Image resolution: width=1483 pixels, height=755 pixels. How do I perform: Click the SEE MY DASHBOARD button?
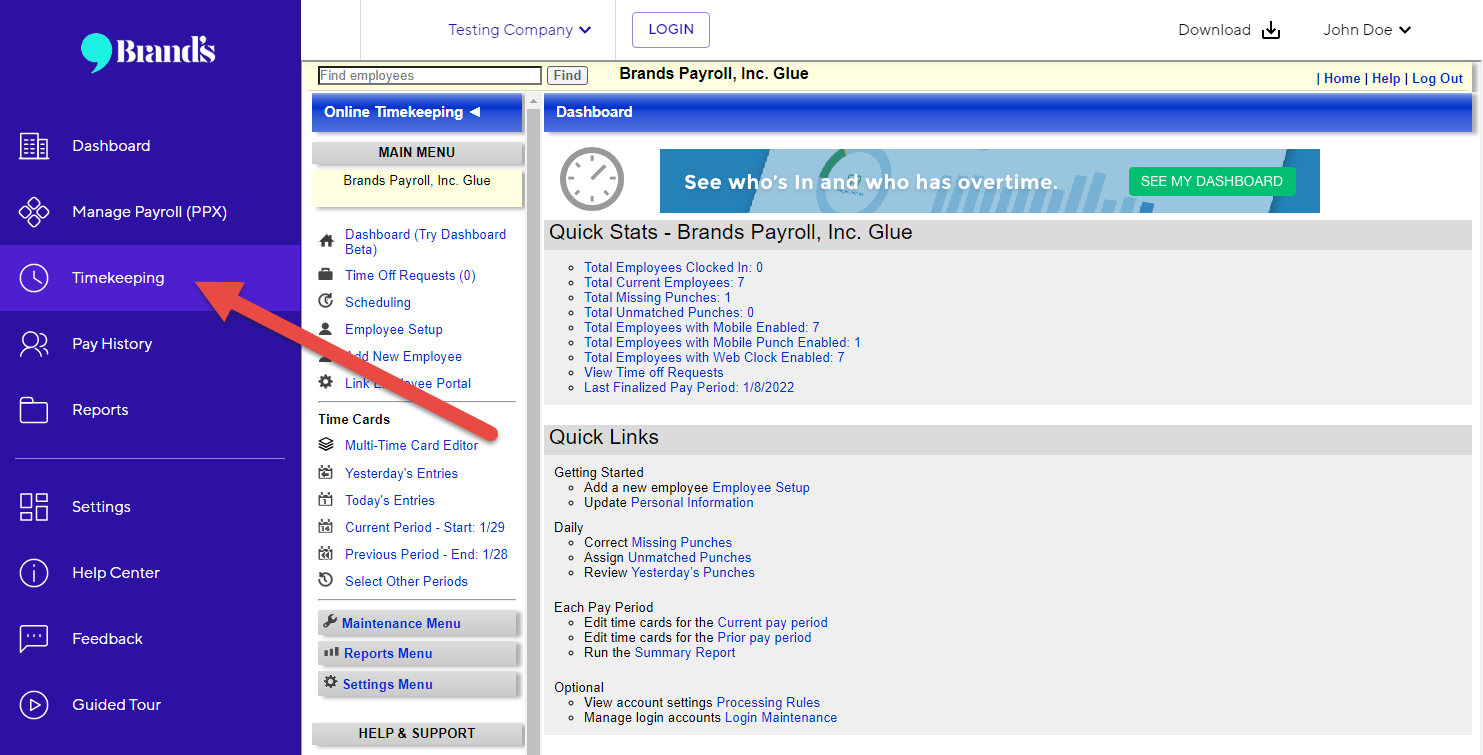click(x=1212, y=181)
